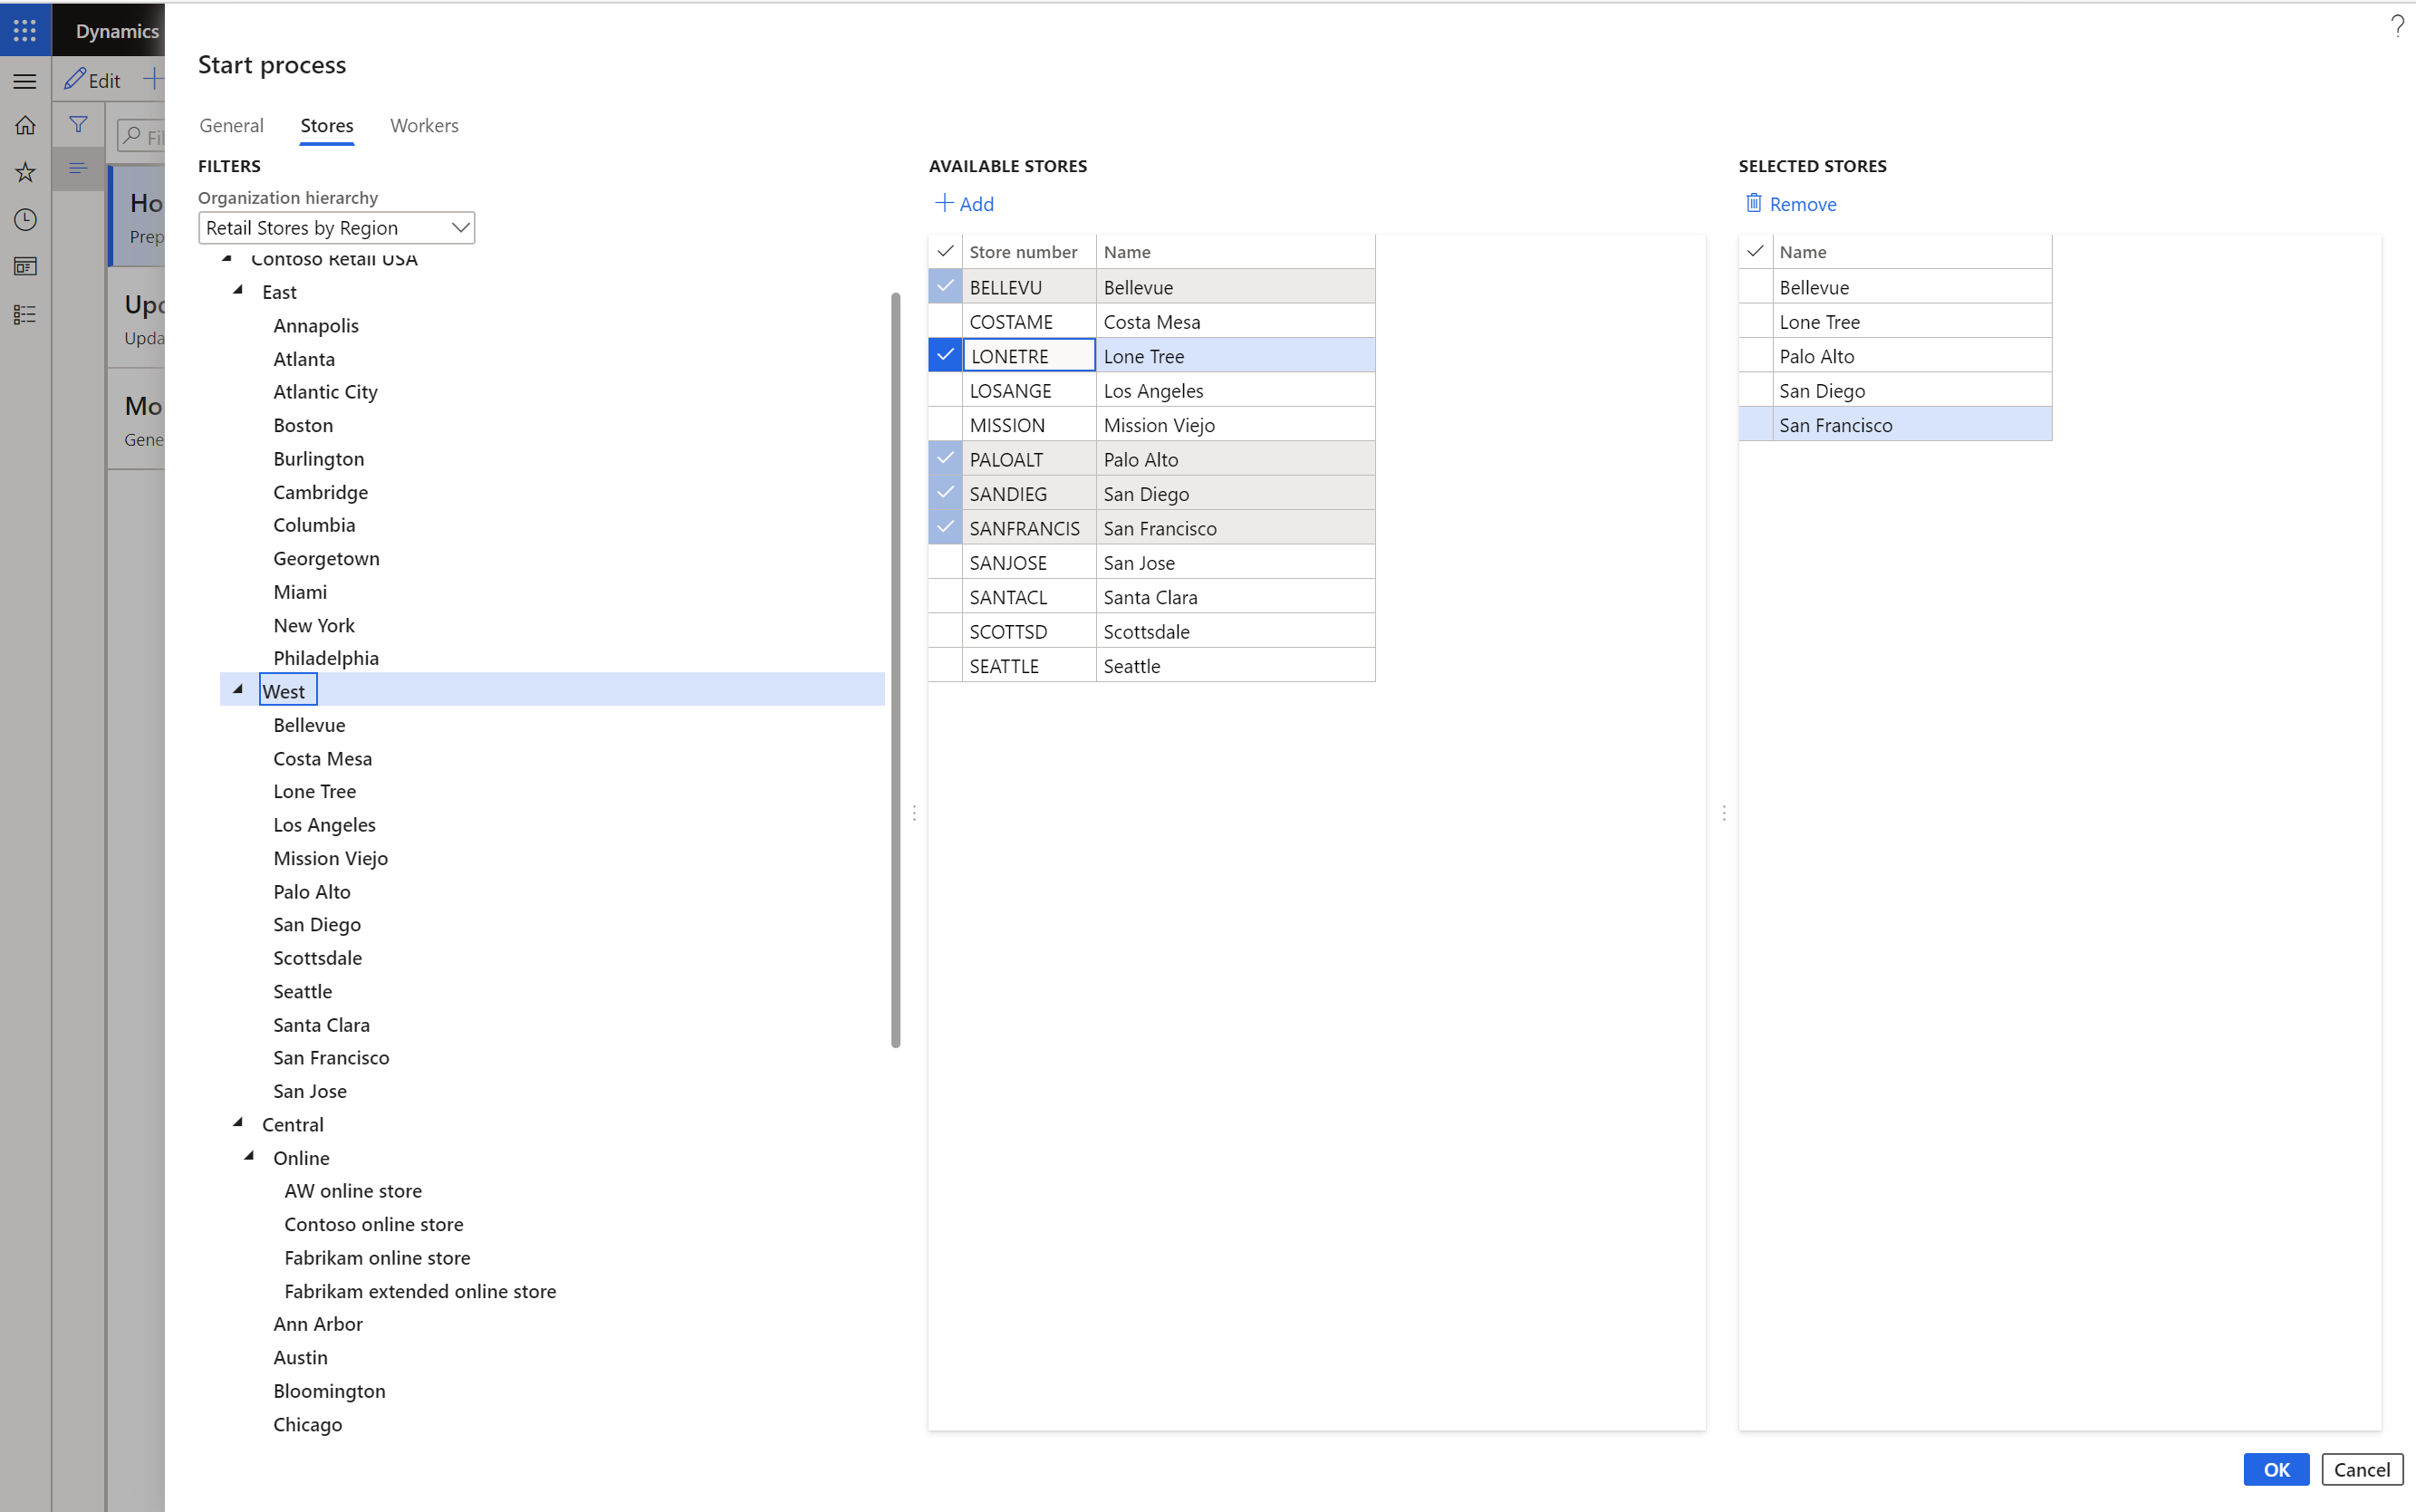Toggle the PALOALT store checkbox
This screenshot has height=1512, width=2416.
coord(944,458)
